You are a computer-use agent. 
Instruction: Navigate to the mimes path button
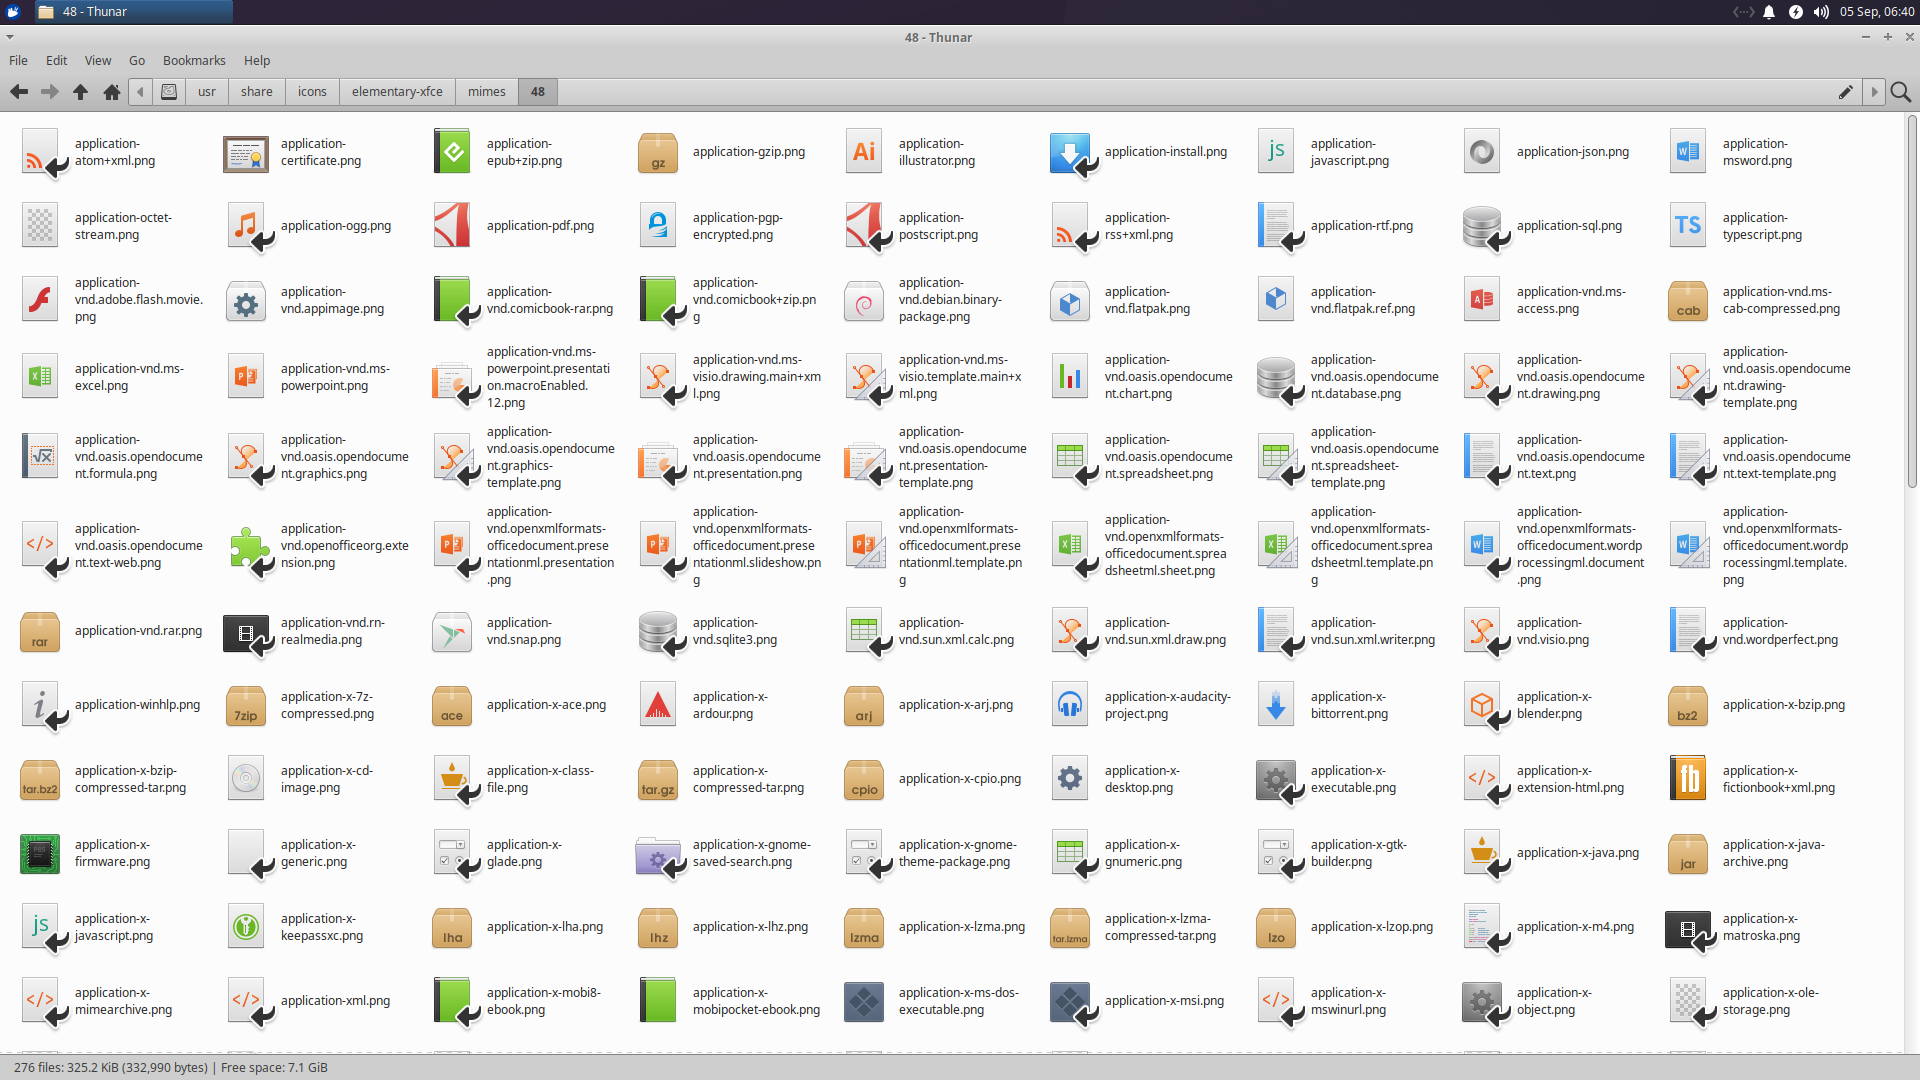[487, 92]
